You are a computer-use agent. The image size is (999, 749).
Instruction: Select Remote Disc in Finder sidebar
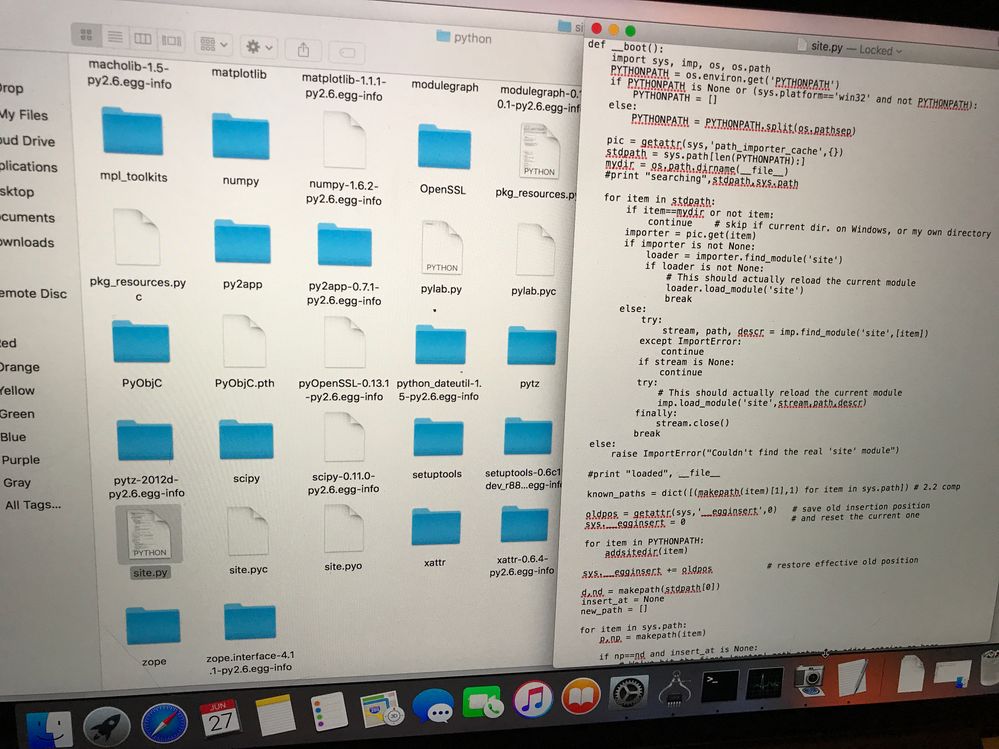tap(33, 294)
